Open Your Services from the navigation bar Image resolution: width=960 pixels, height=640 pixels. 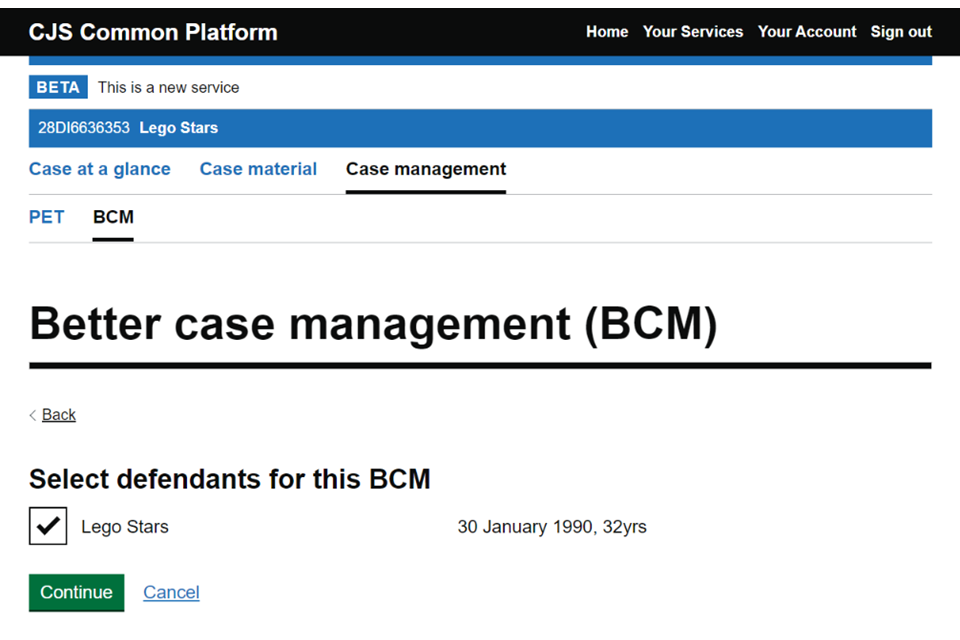tap(693, 31)
